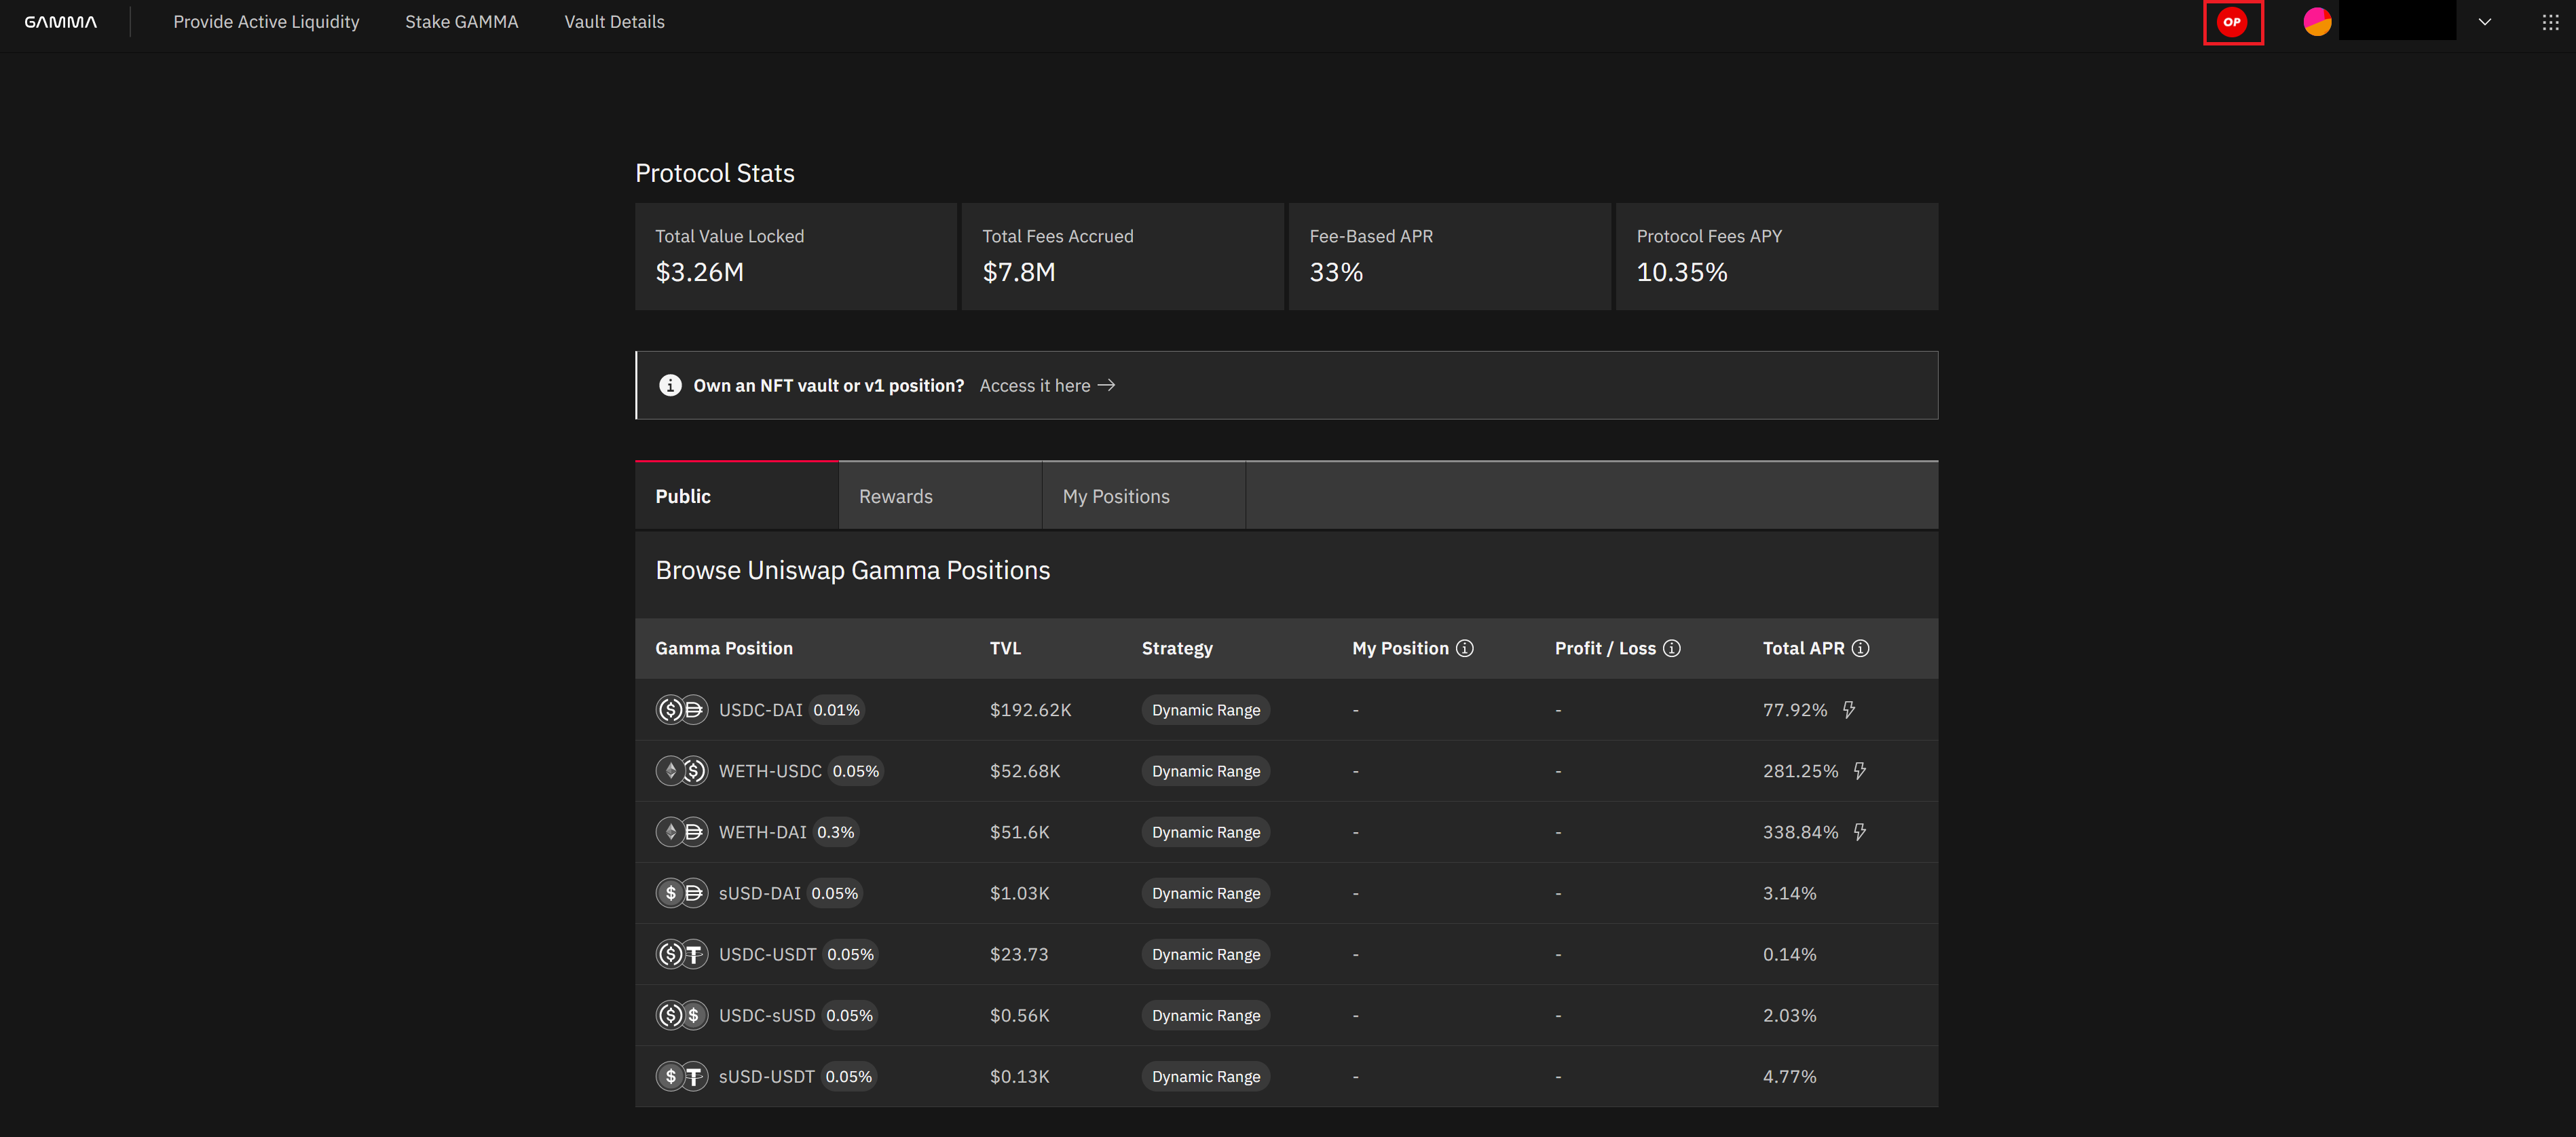This screenshot has height=1137, width=2576.
Task: Click the 0.3% fee badge on WETH-DAI
Action: click(x=836, y=832)
